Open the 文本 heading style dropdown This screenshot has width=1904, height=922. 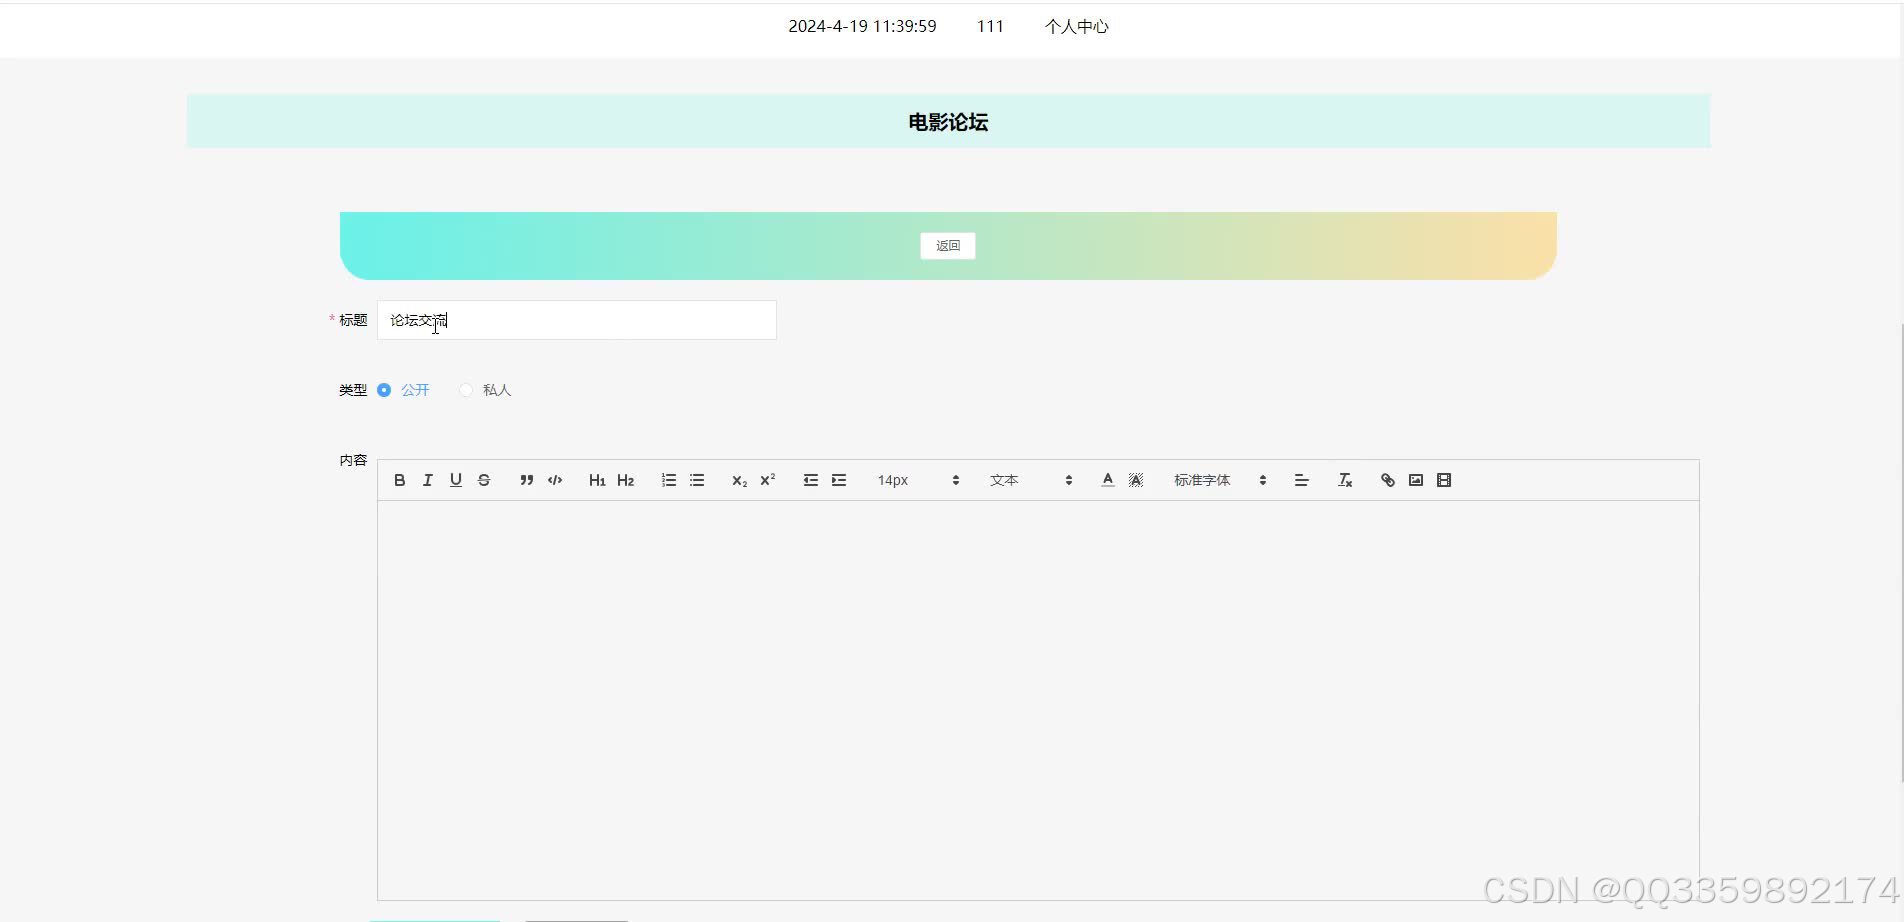pos(1031,480)
